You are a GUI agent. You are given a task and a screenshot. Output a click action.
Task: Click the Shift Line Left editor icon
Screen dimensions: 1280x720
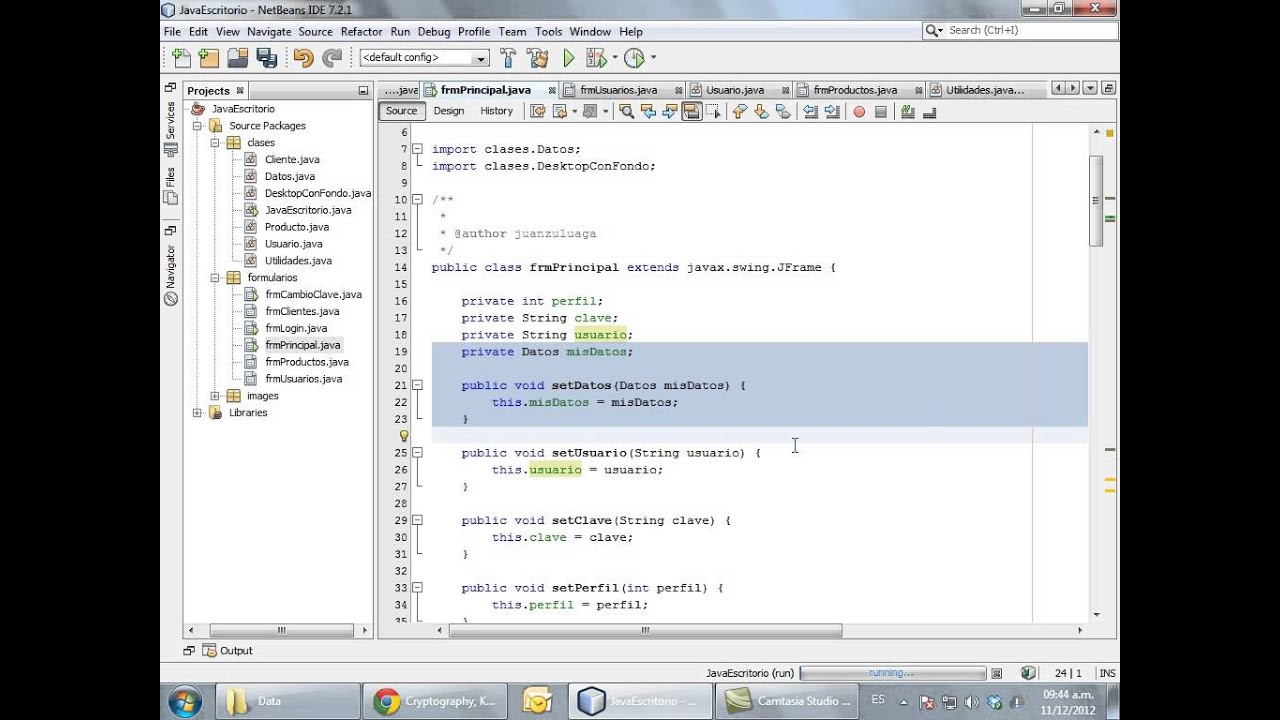coord(811,112)
